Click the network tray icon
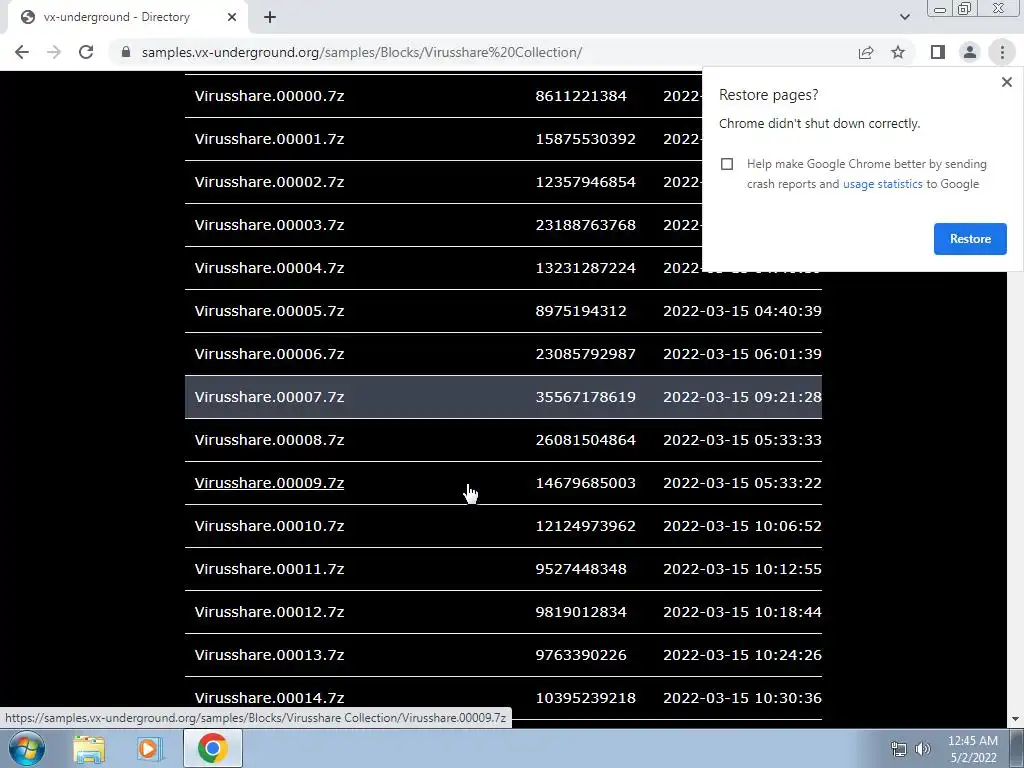Viewport: 1024px width, 768px height. pyautogui.click(x=899, y=749)
